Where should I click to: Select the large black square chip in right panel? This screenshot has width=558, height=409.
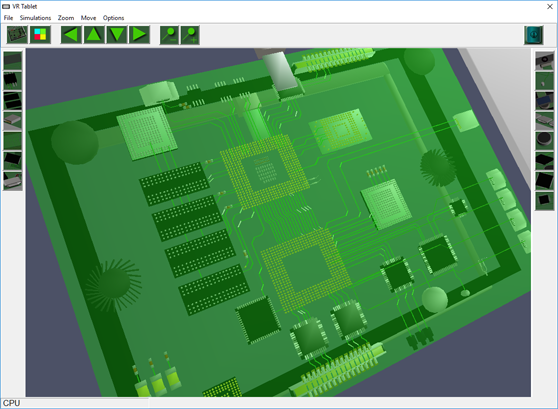pos(545,181)
